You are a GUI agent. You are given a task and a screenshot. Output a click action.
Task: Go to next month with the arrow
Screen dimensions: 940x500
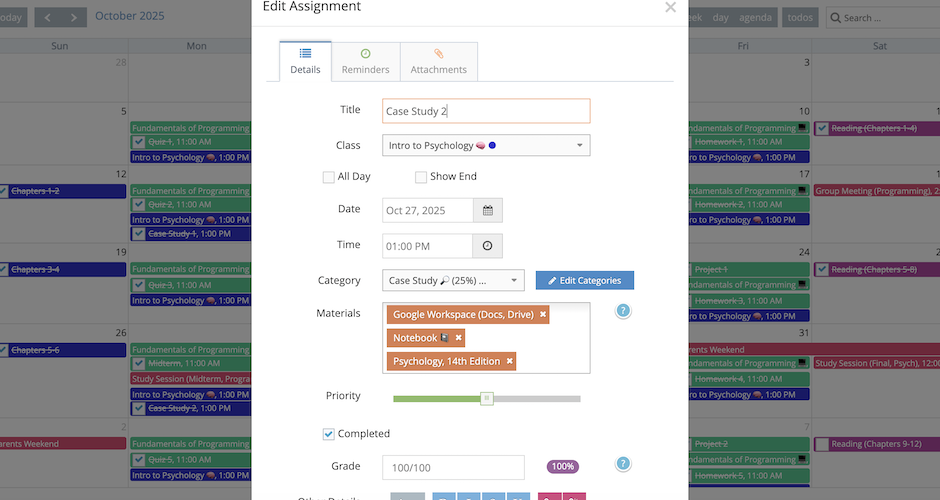tap(73, 17)
